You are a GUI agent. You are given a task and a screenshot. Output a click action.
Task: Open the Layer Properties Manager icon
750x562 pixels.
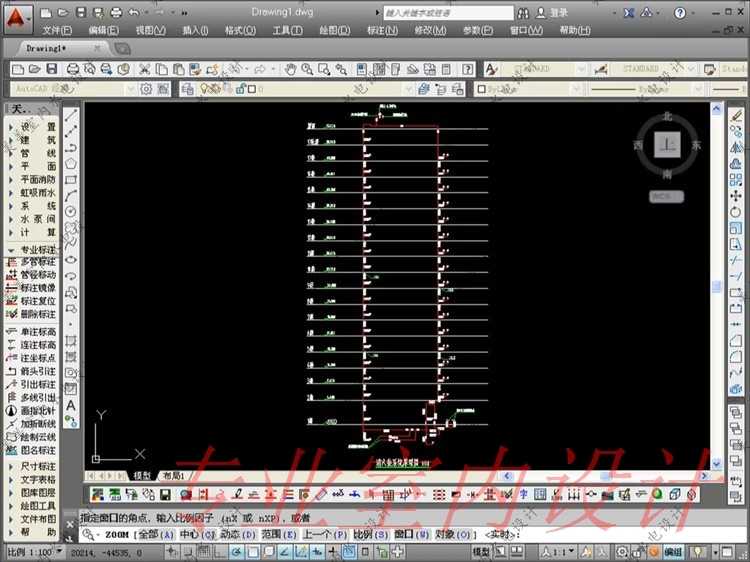tap(188, 89)
